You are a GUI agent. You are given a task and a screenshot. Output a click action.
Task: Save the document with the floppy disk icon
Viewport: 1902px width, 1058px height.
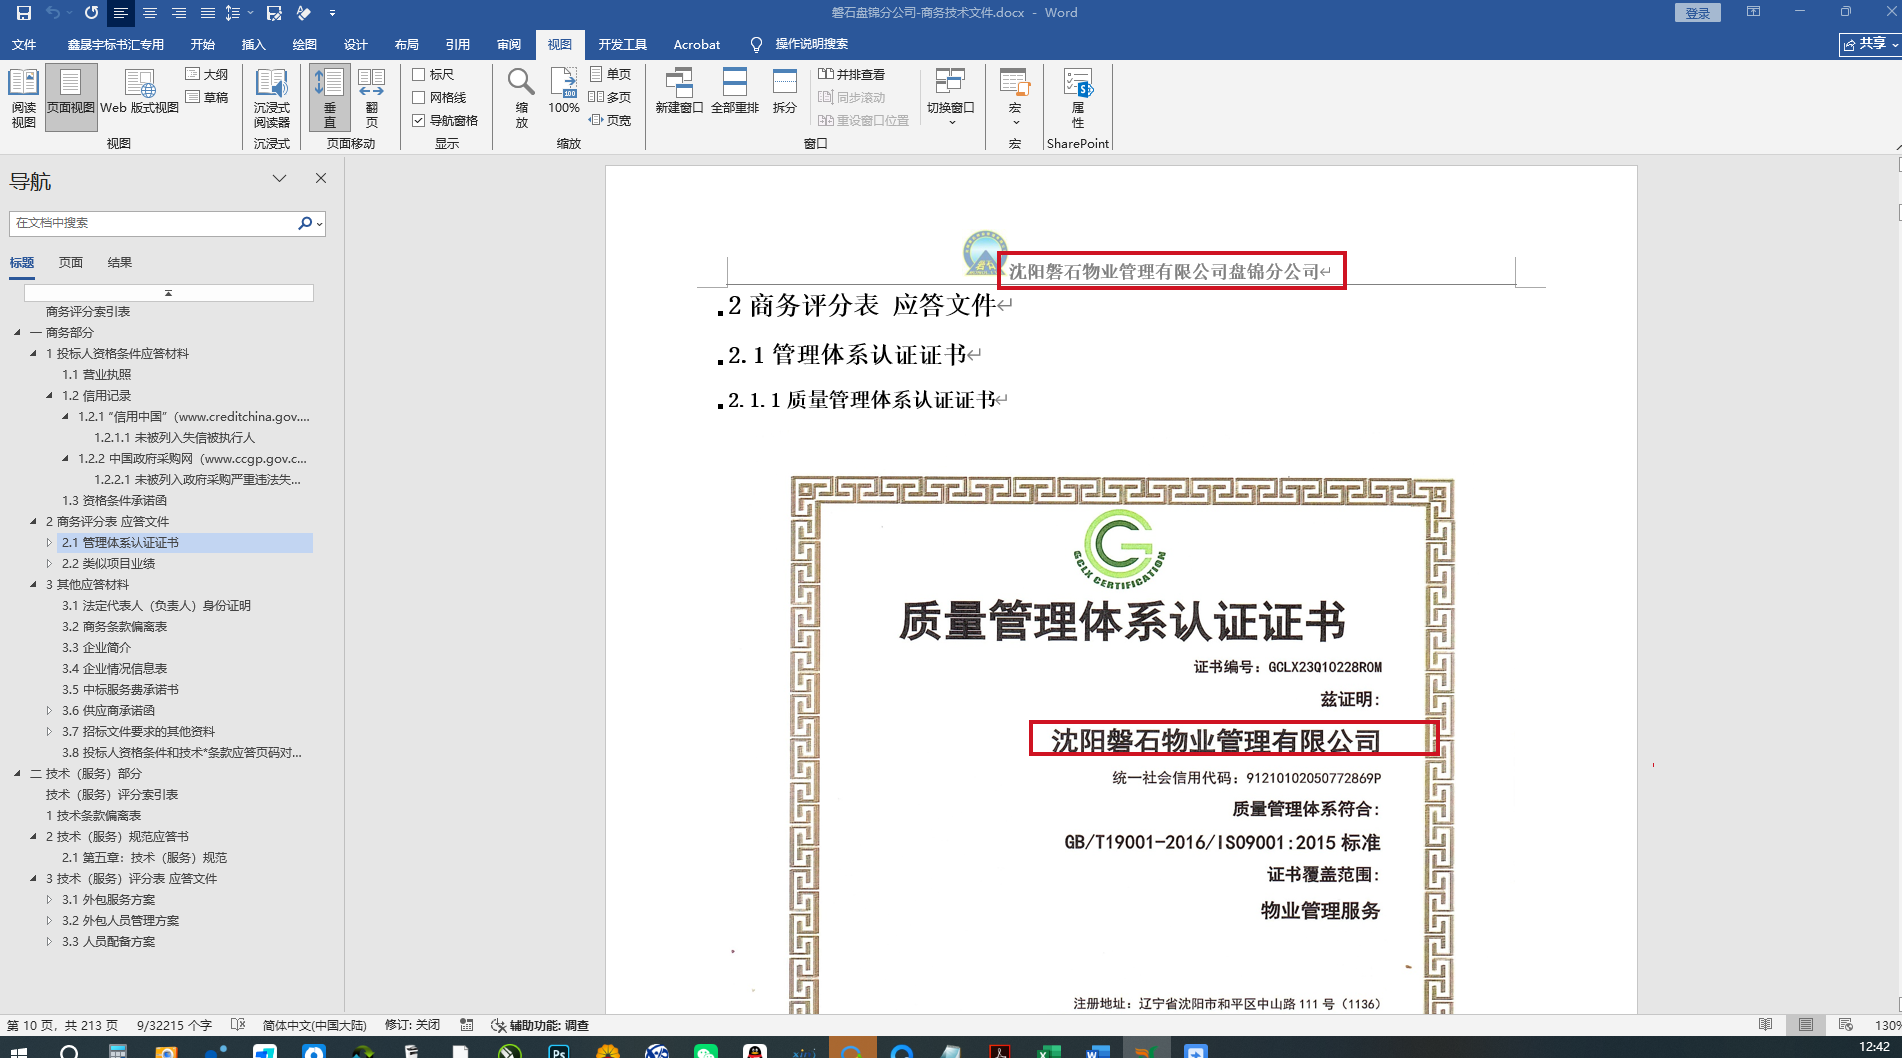24,13
